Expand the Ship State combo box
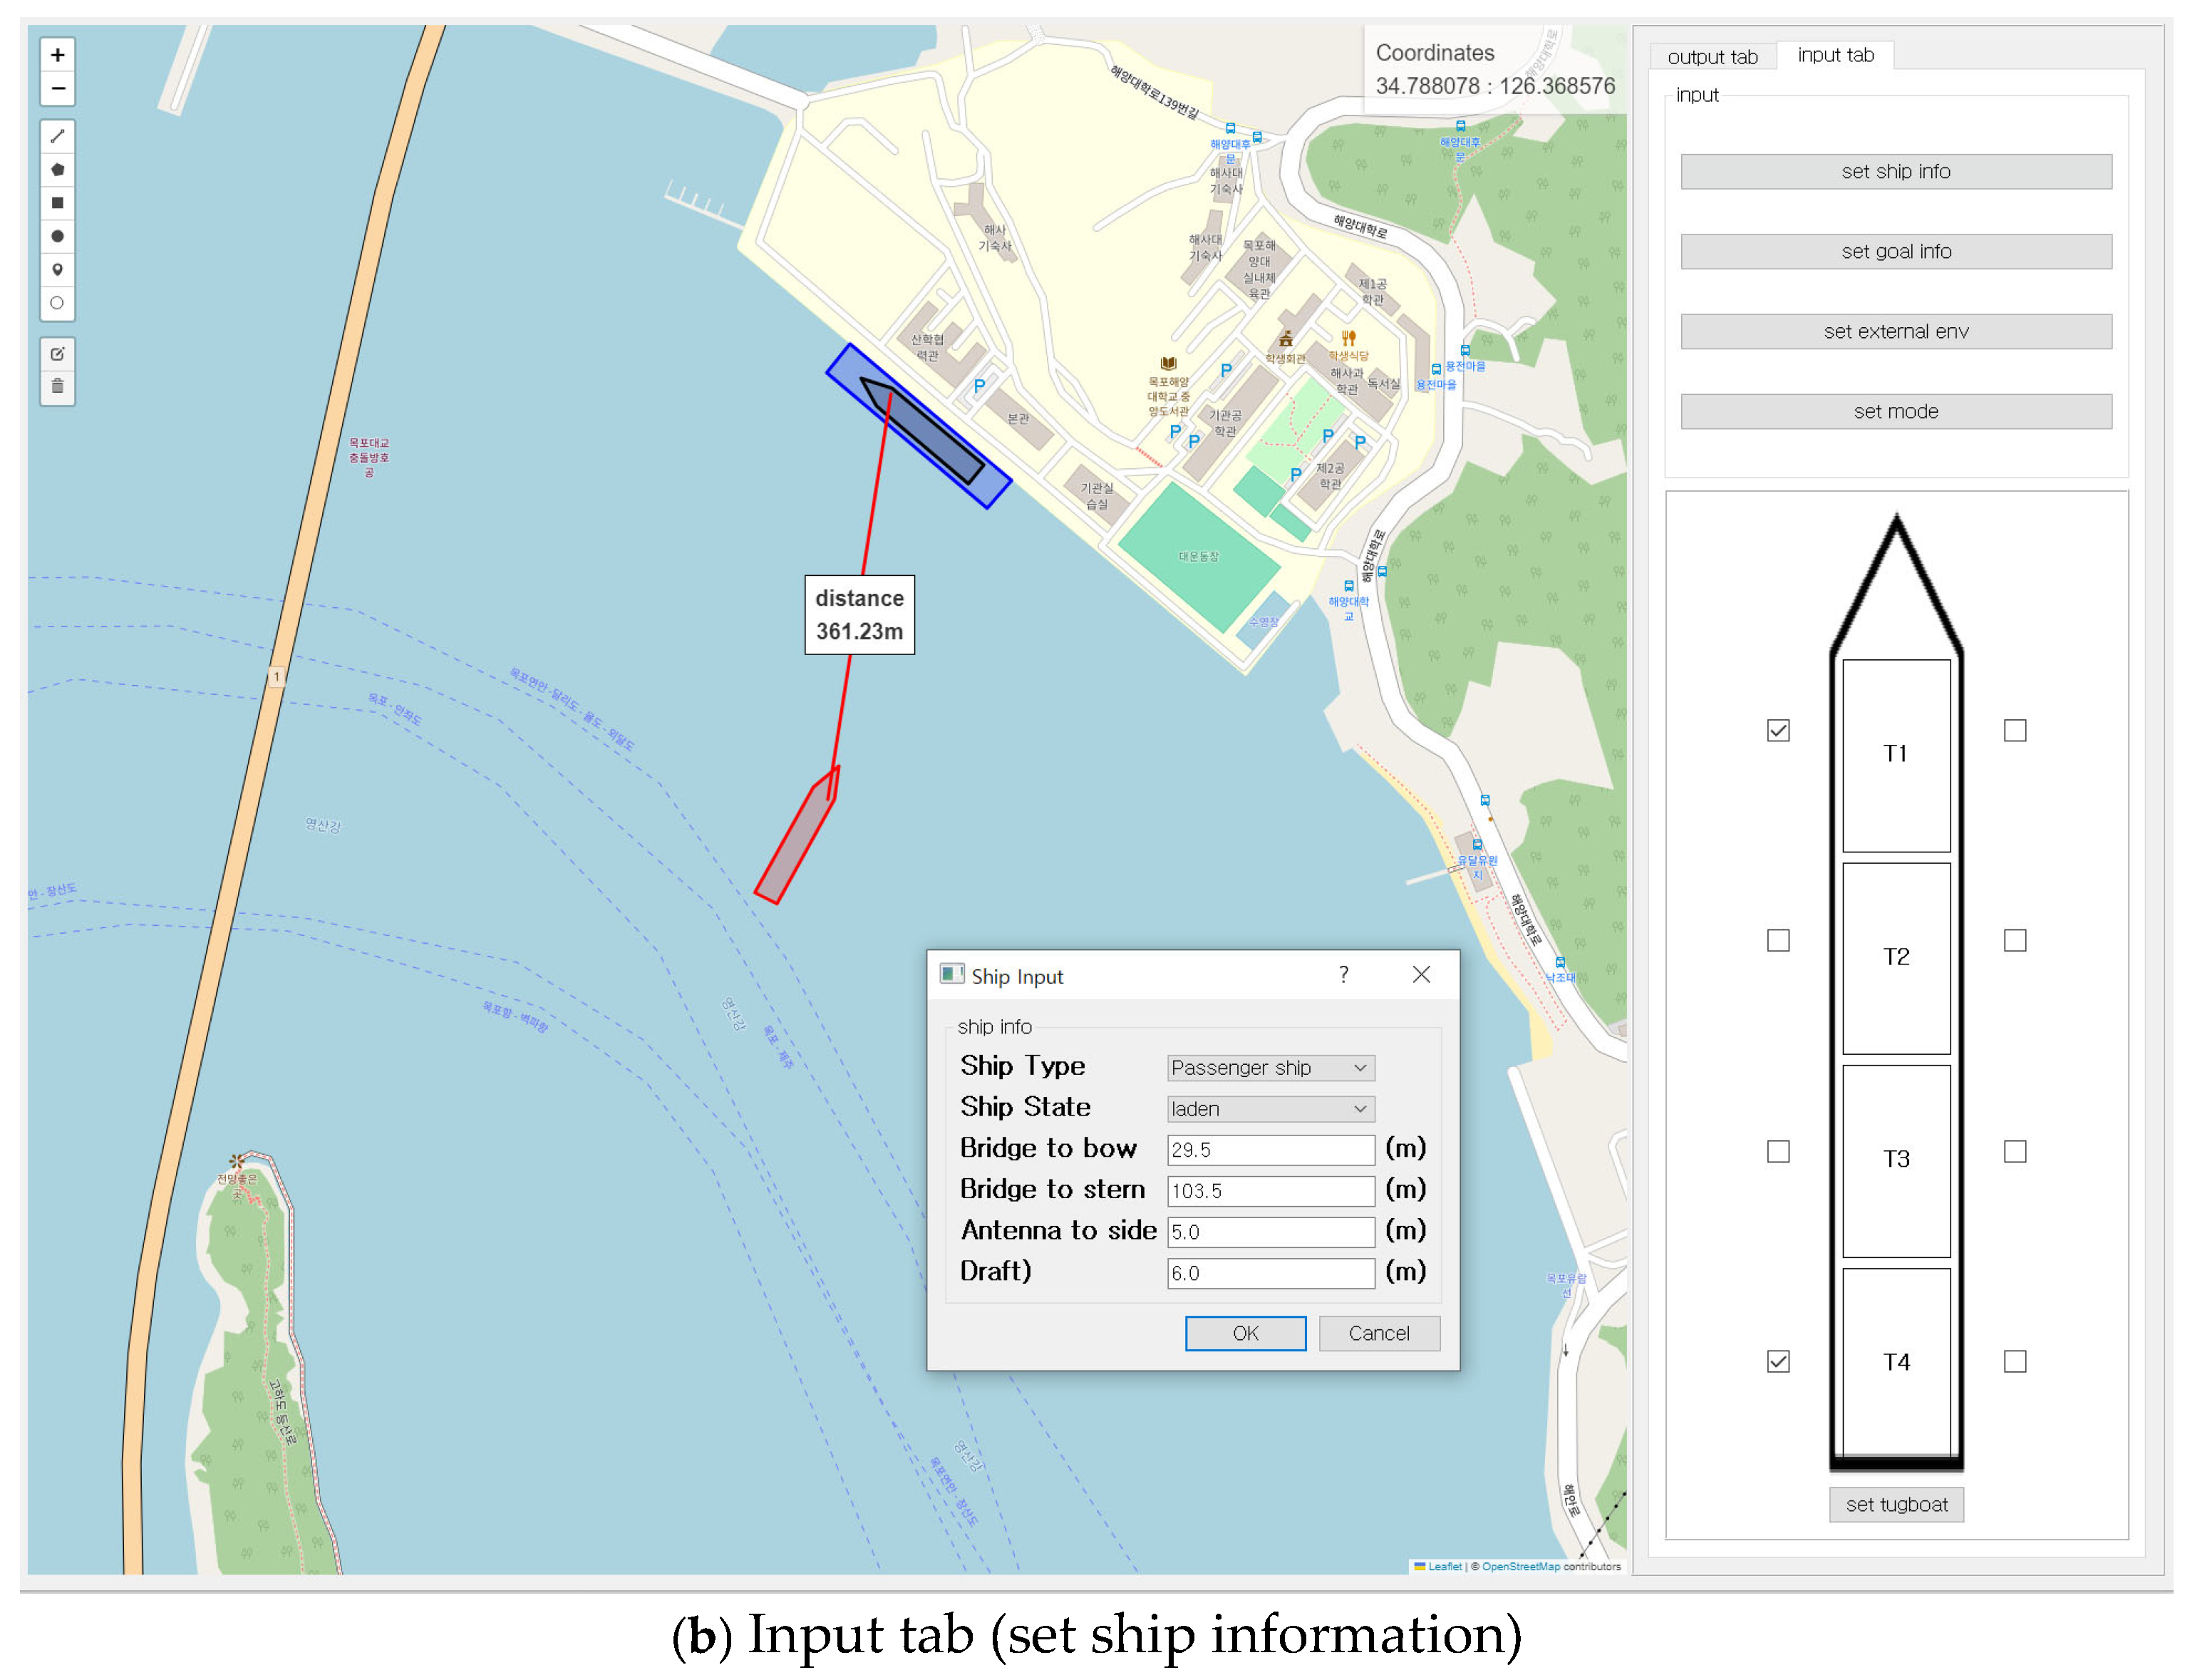 pyautogui.click(x=1270, y=1109)
